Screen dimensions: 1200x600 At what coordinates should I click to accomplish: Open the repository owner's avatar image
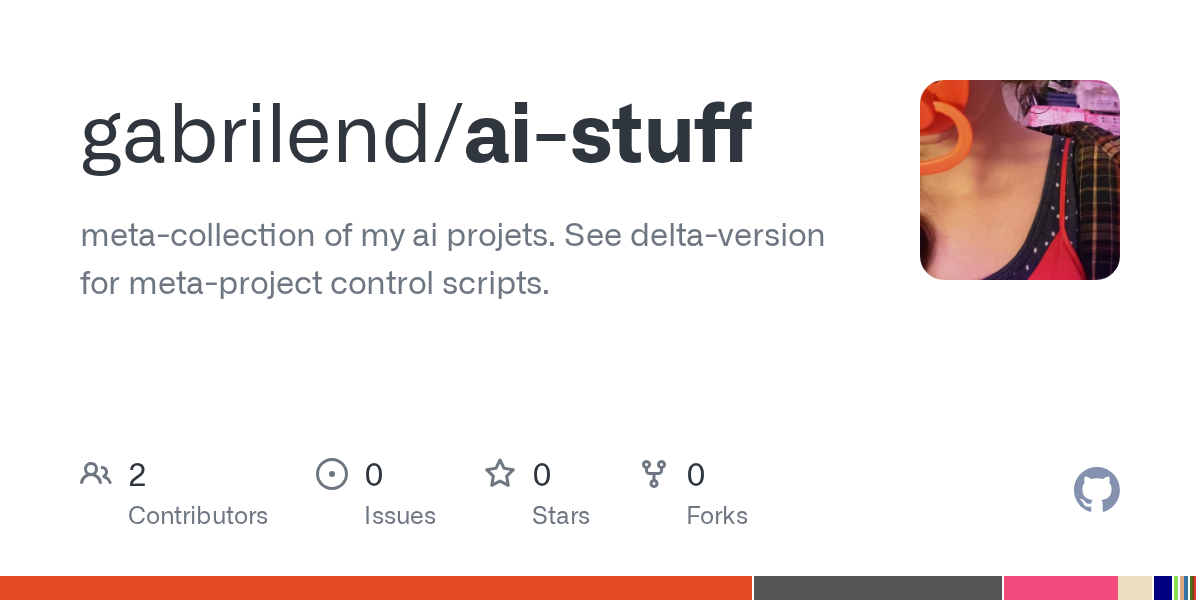pyautogui.click(x=1019, y=180)
